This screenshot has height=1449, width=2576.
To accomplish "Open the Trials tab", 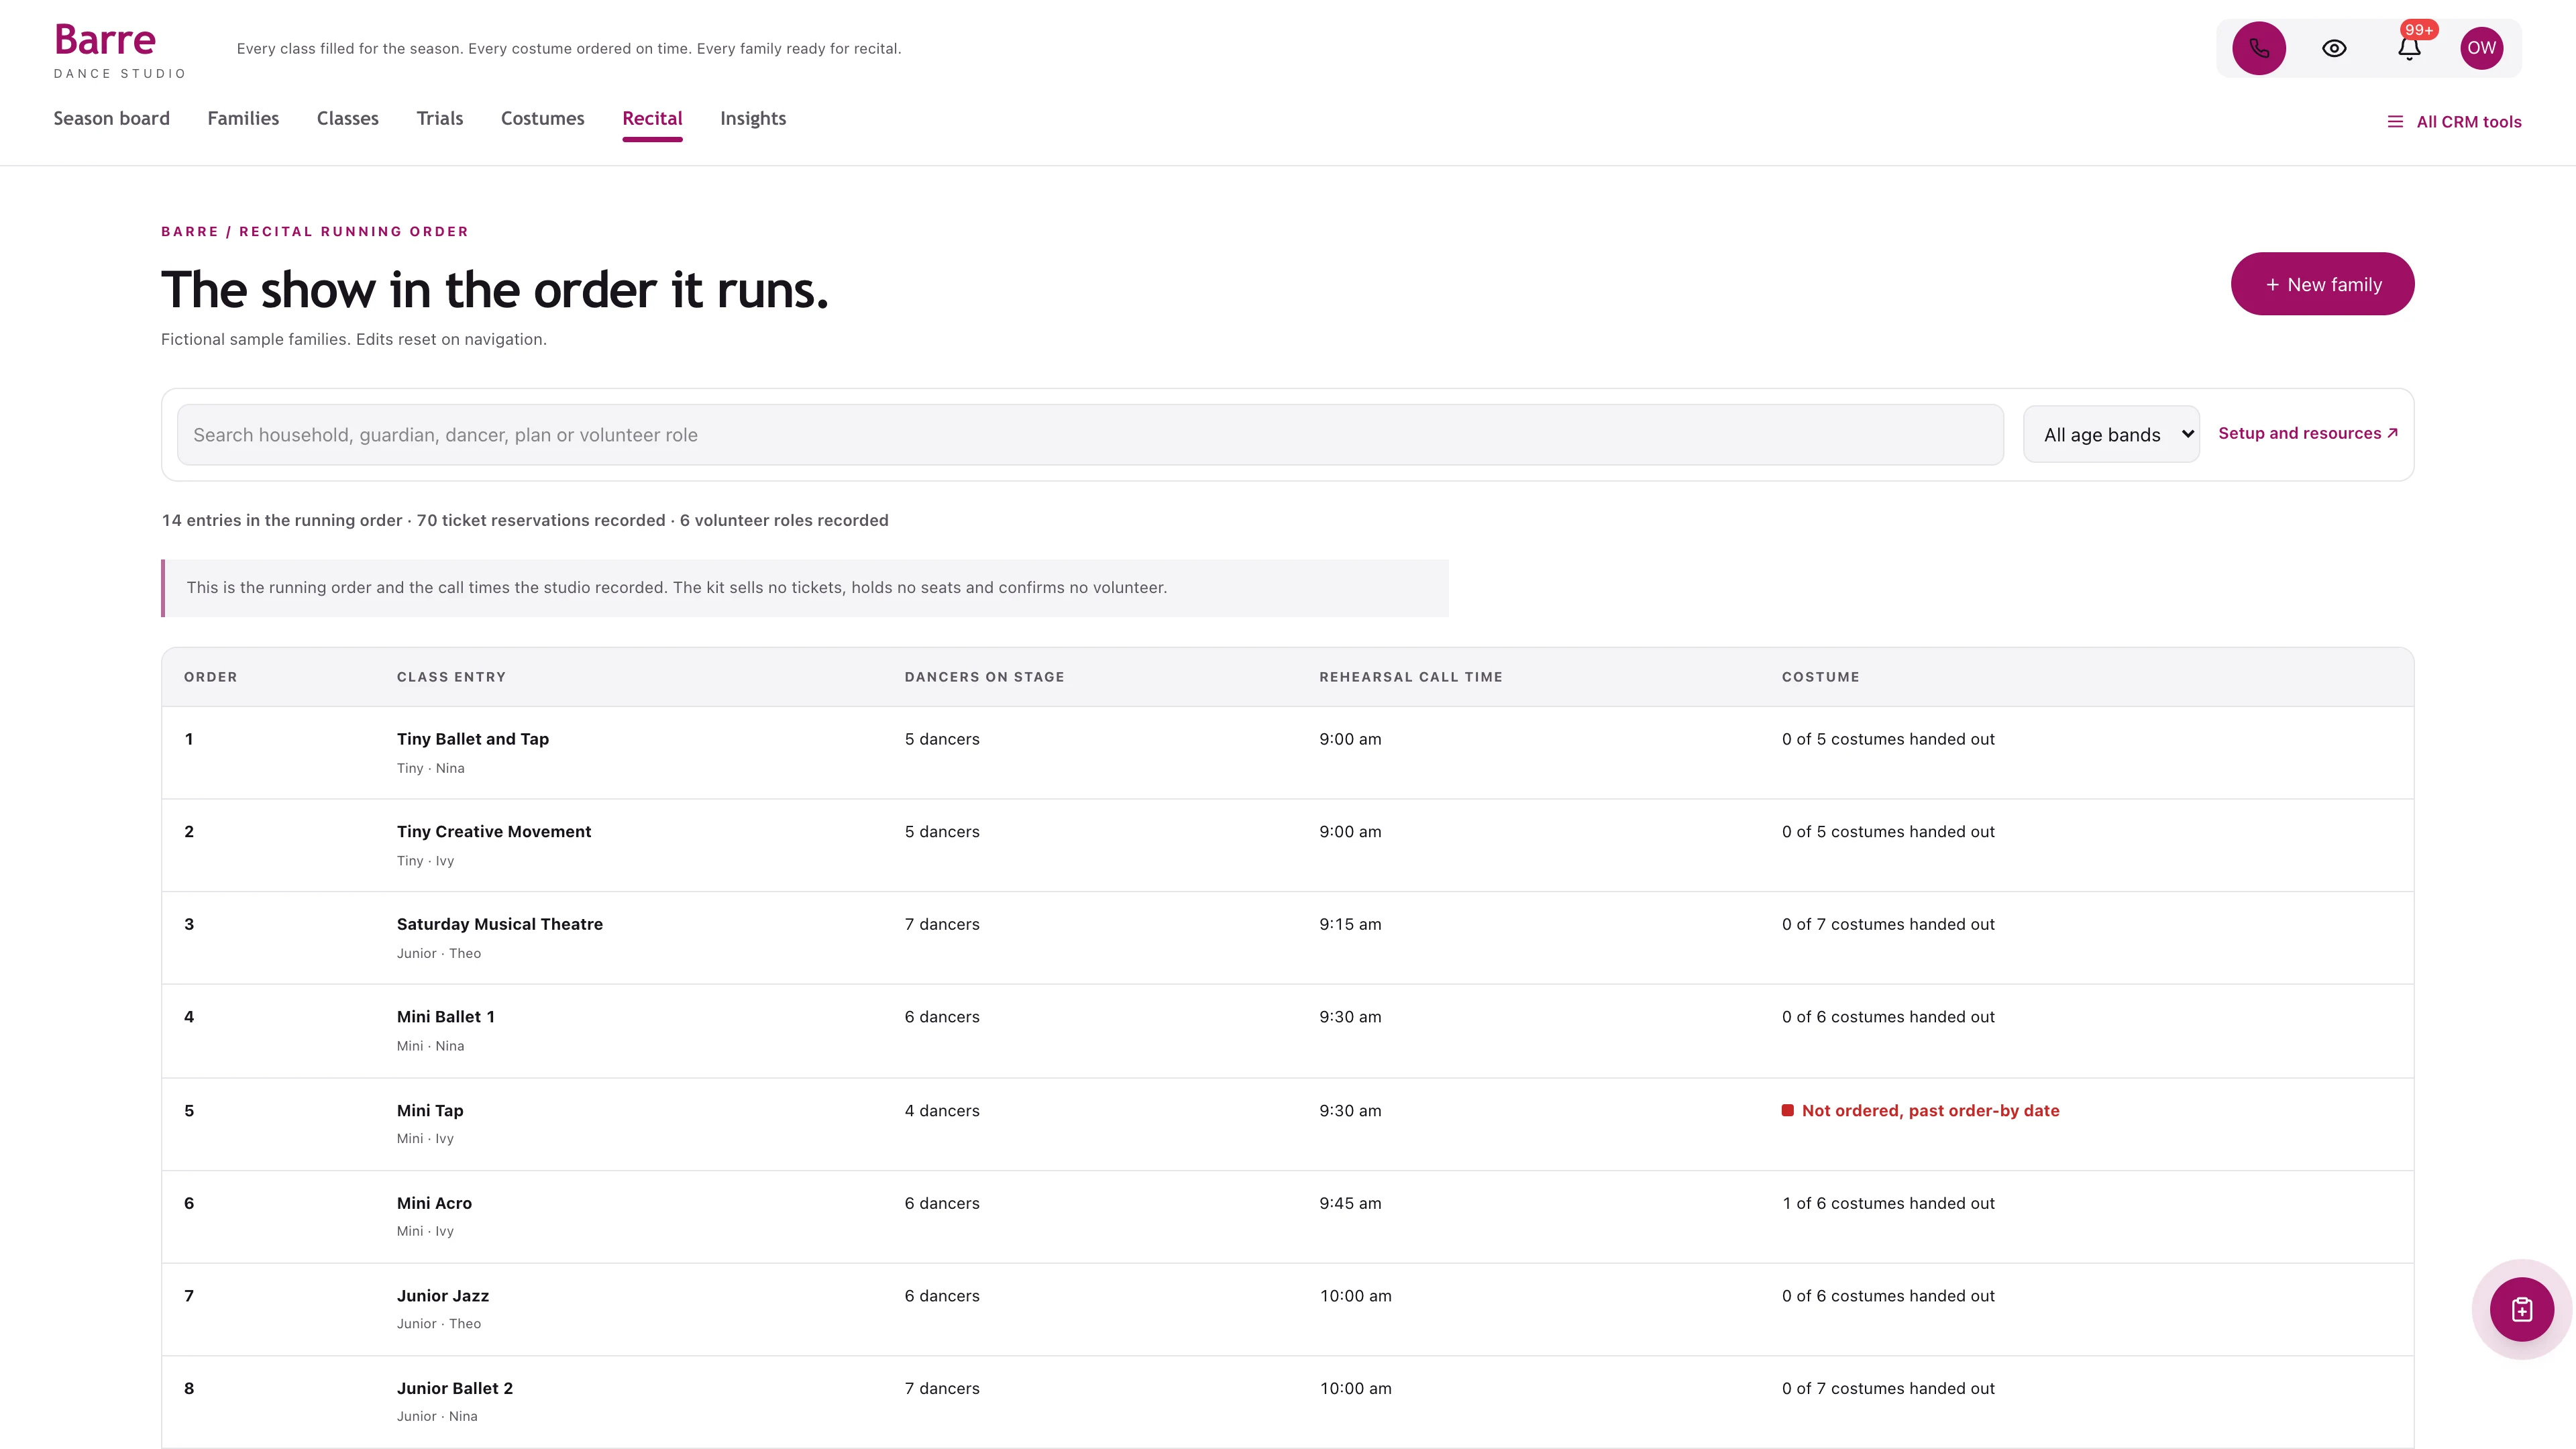I will coord(439,118).
